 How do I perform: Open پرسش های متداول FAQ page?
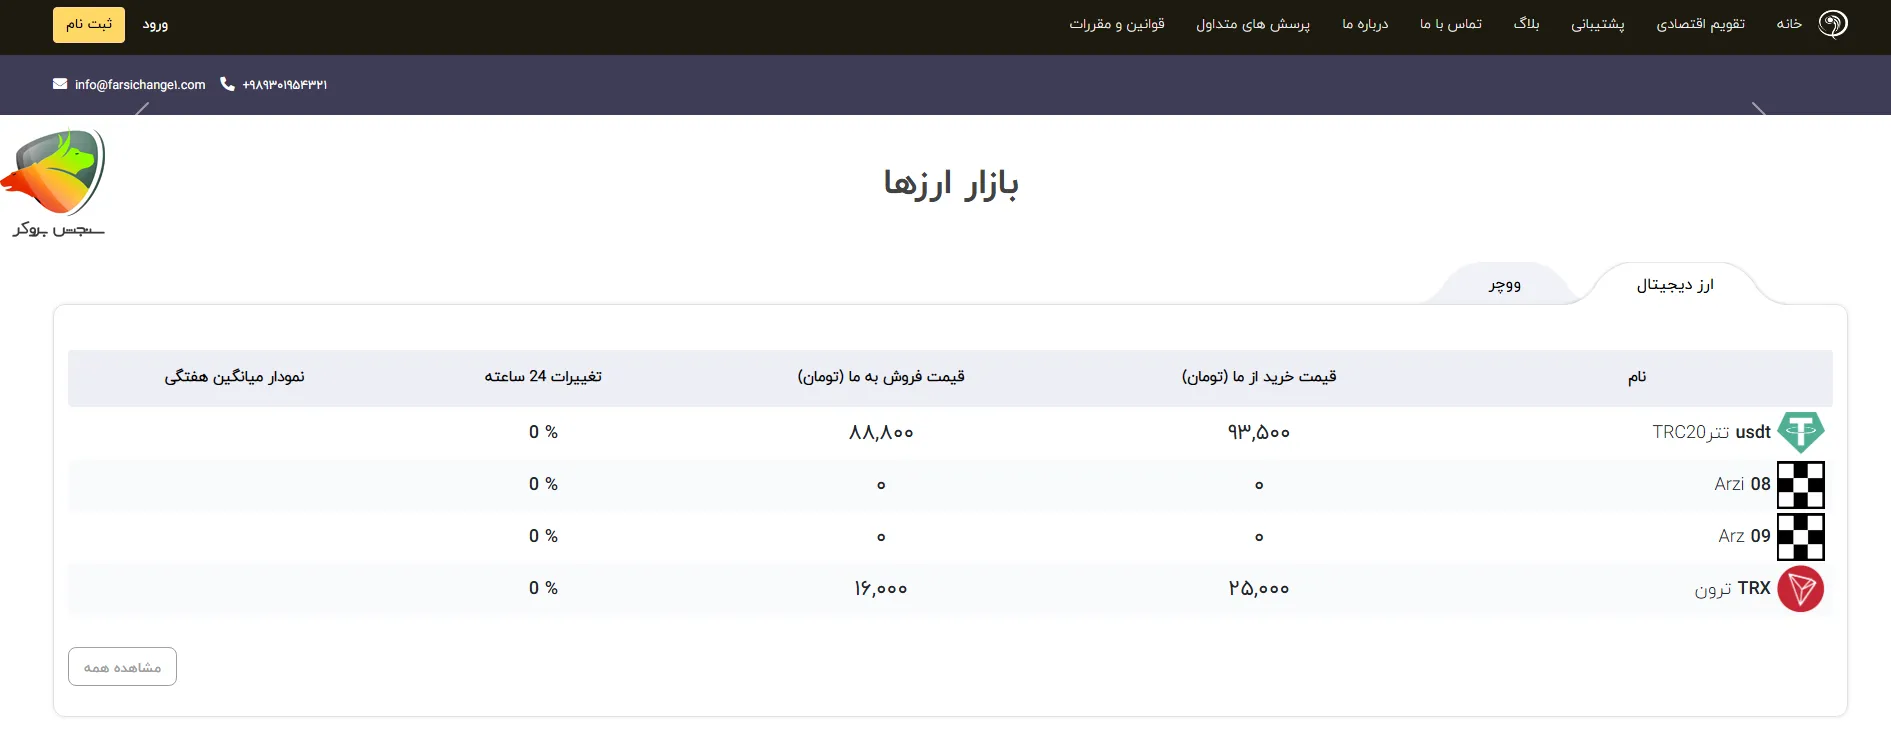(1253, 24)
